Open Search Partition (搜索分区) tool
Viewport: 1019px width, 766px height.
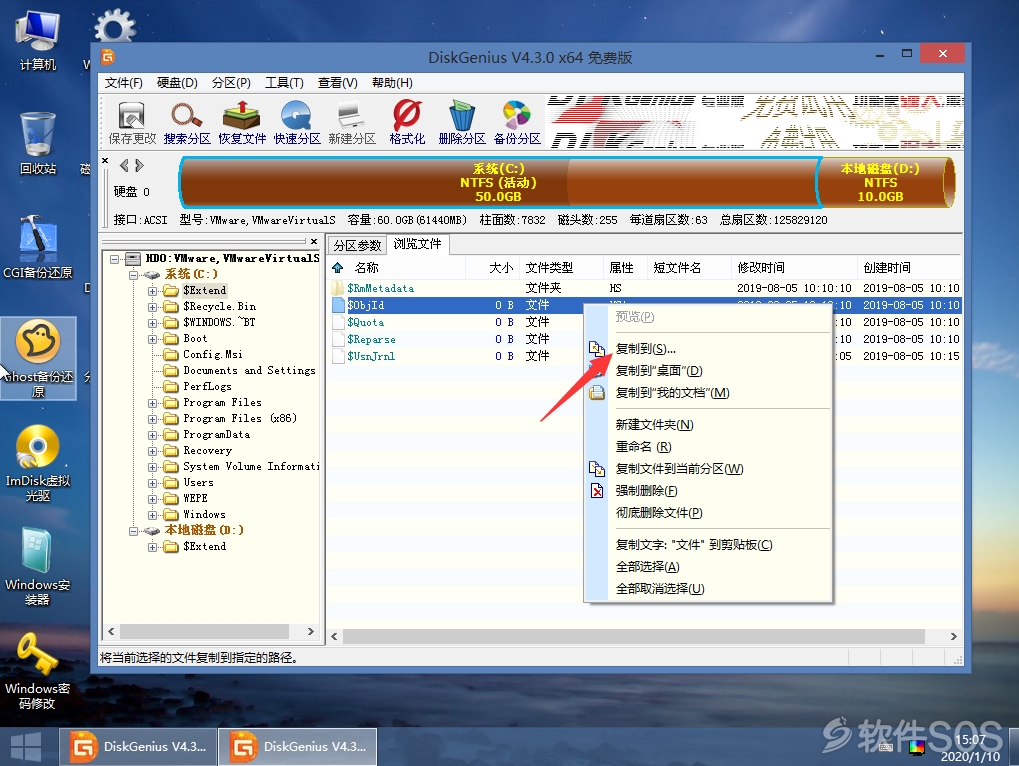point(187,122)
